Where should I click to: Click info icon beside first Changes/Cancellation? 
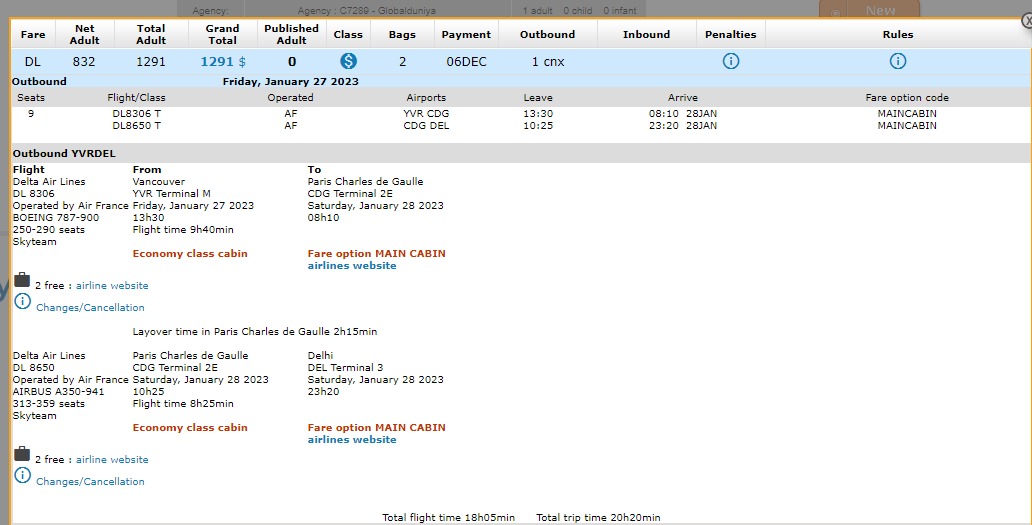click(23, 302)
